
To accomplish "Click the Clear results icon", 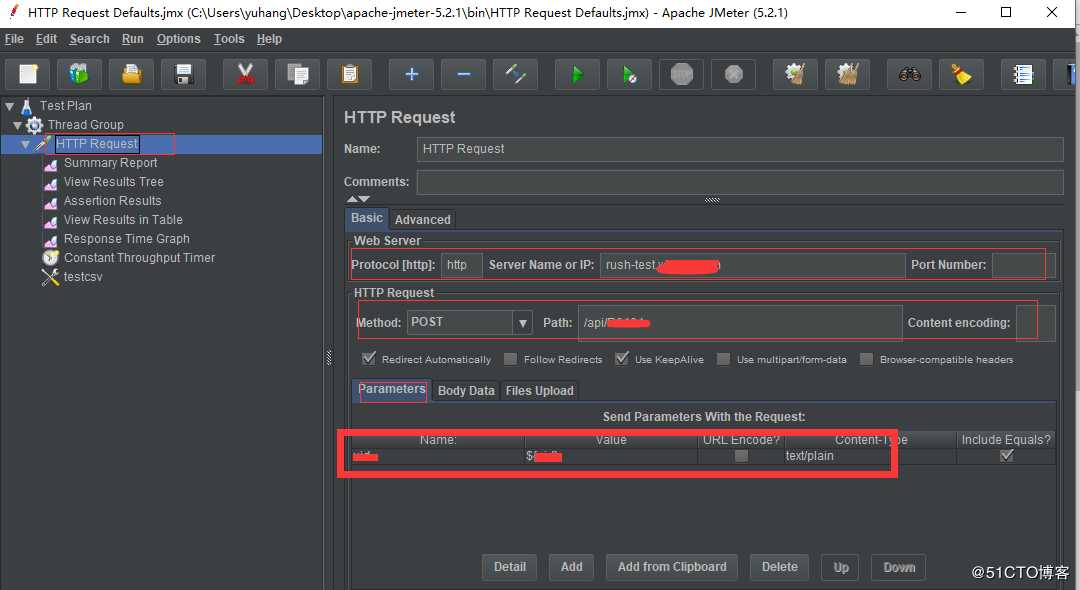I will tap(796, 74).
